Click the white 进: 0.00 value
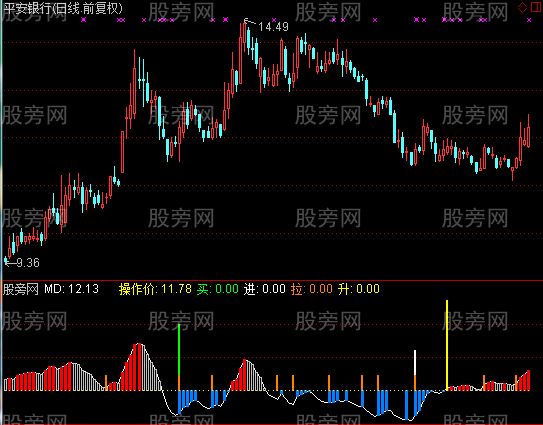The image size is (543, 425). pos(265,289)
